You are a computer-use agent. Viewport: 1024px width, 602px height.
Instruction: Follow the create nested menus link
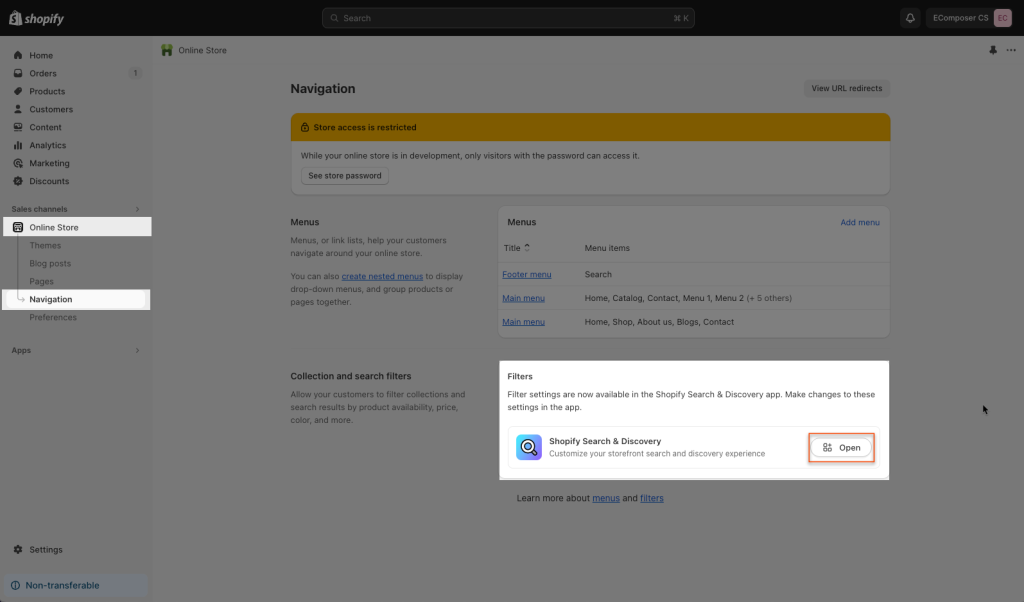(x=382, y=276)
